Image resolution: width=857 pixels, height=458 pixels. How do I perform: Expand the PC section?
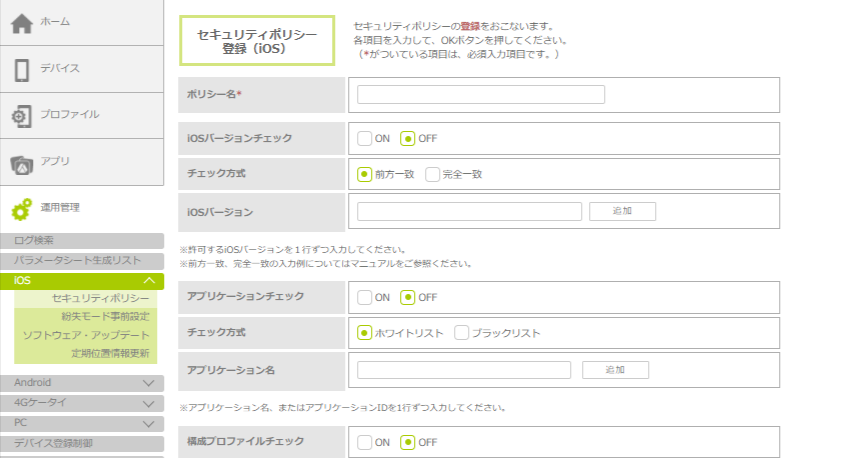coord(149,423)
